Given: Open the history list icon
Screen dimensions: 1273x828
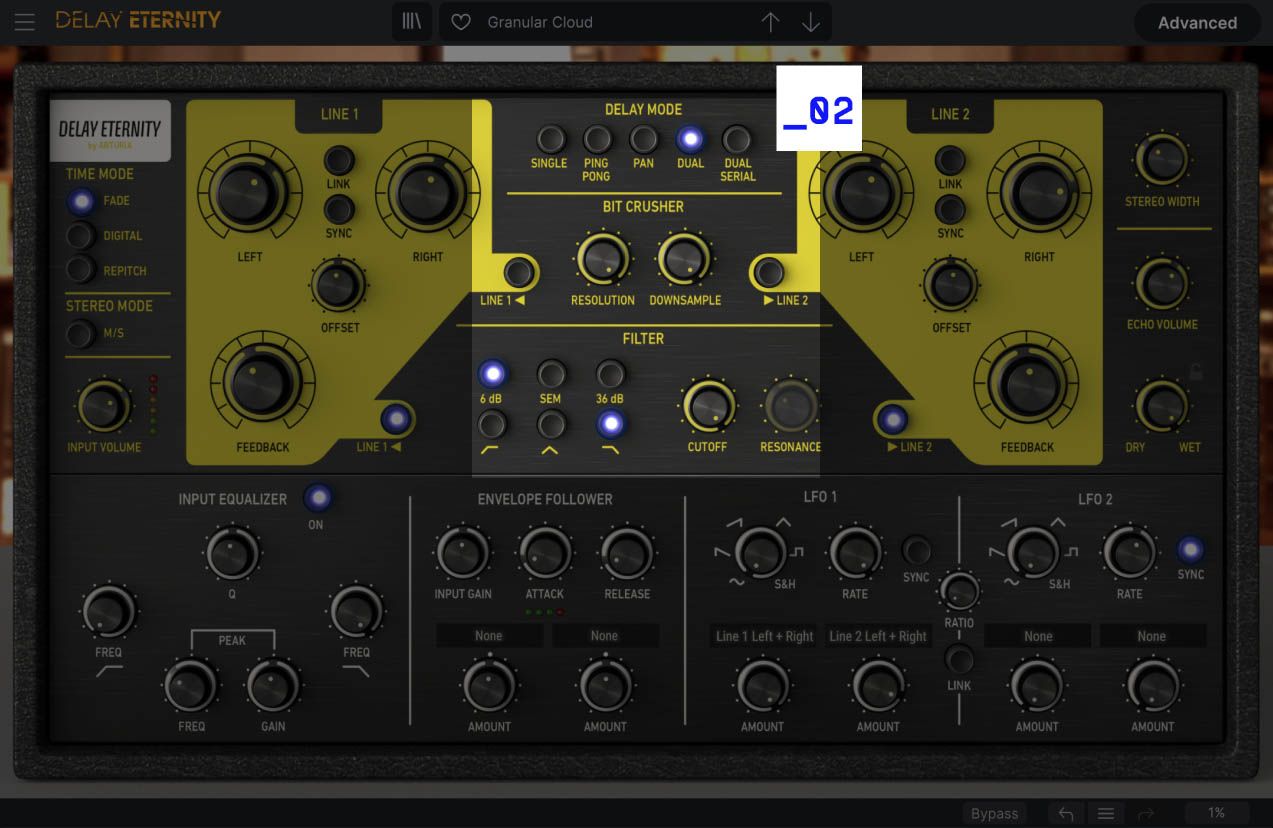Looking at the screenshot, I should pyautogui.click(x=1106, y=814).
